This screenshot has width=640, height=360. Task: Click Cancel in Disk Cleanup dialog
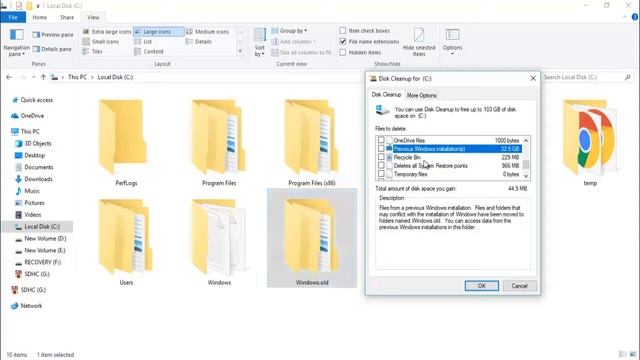pos(520,286)
